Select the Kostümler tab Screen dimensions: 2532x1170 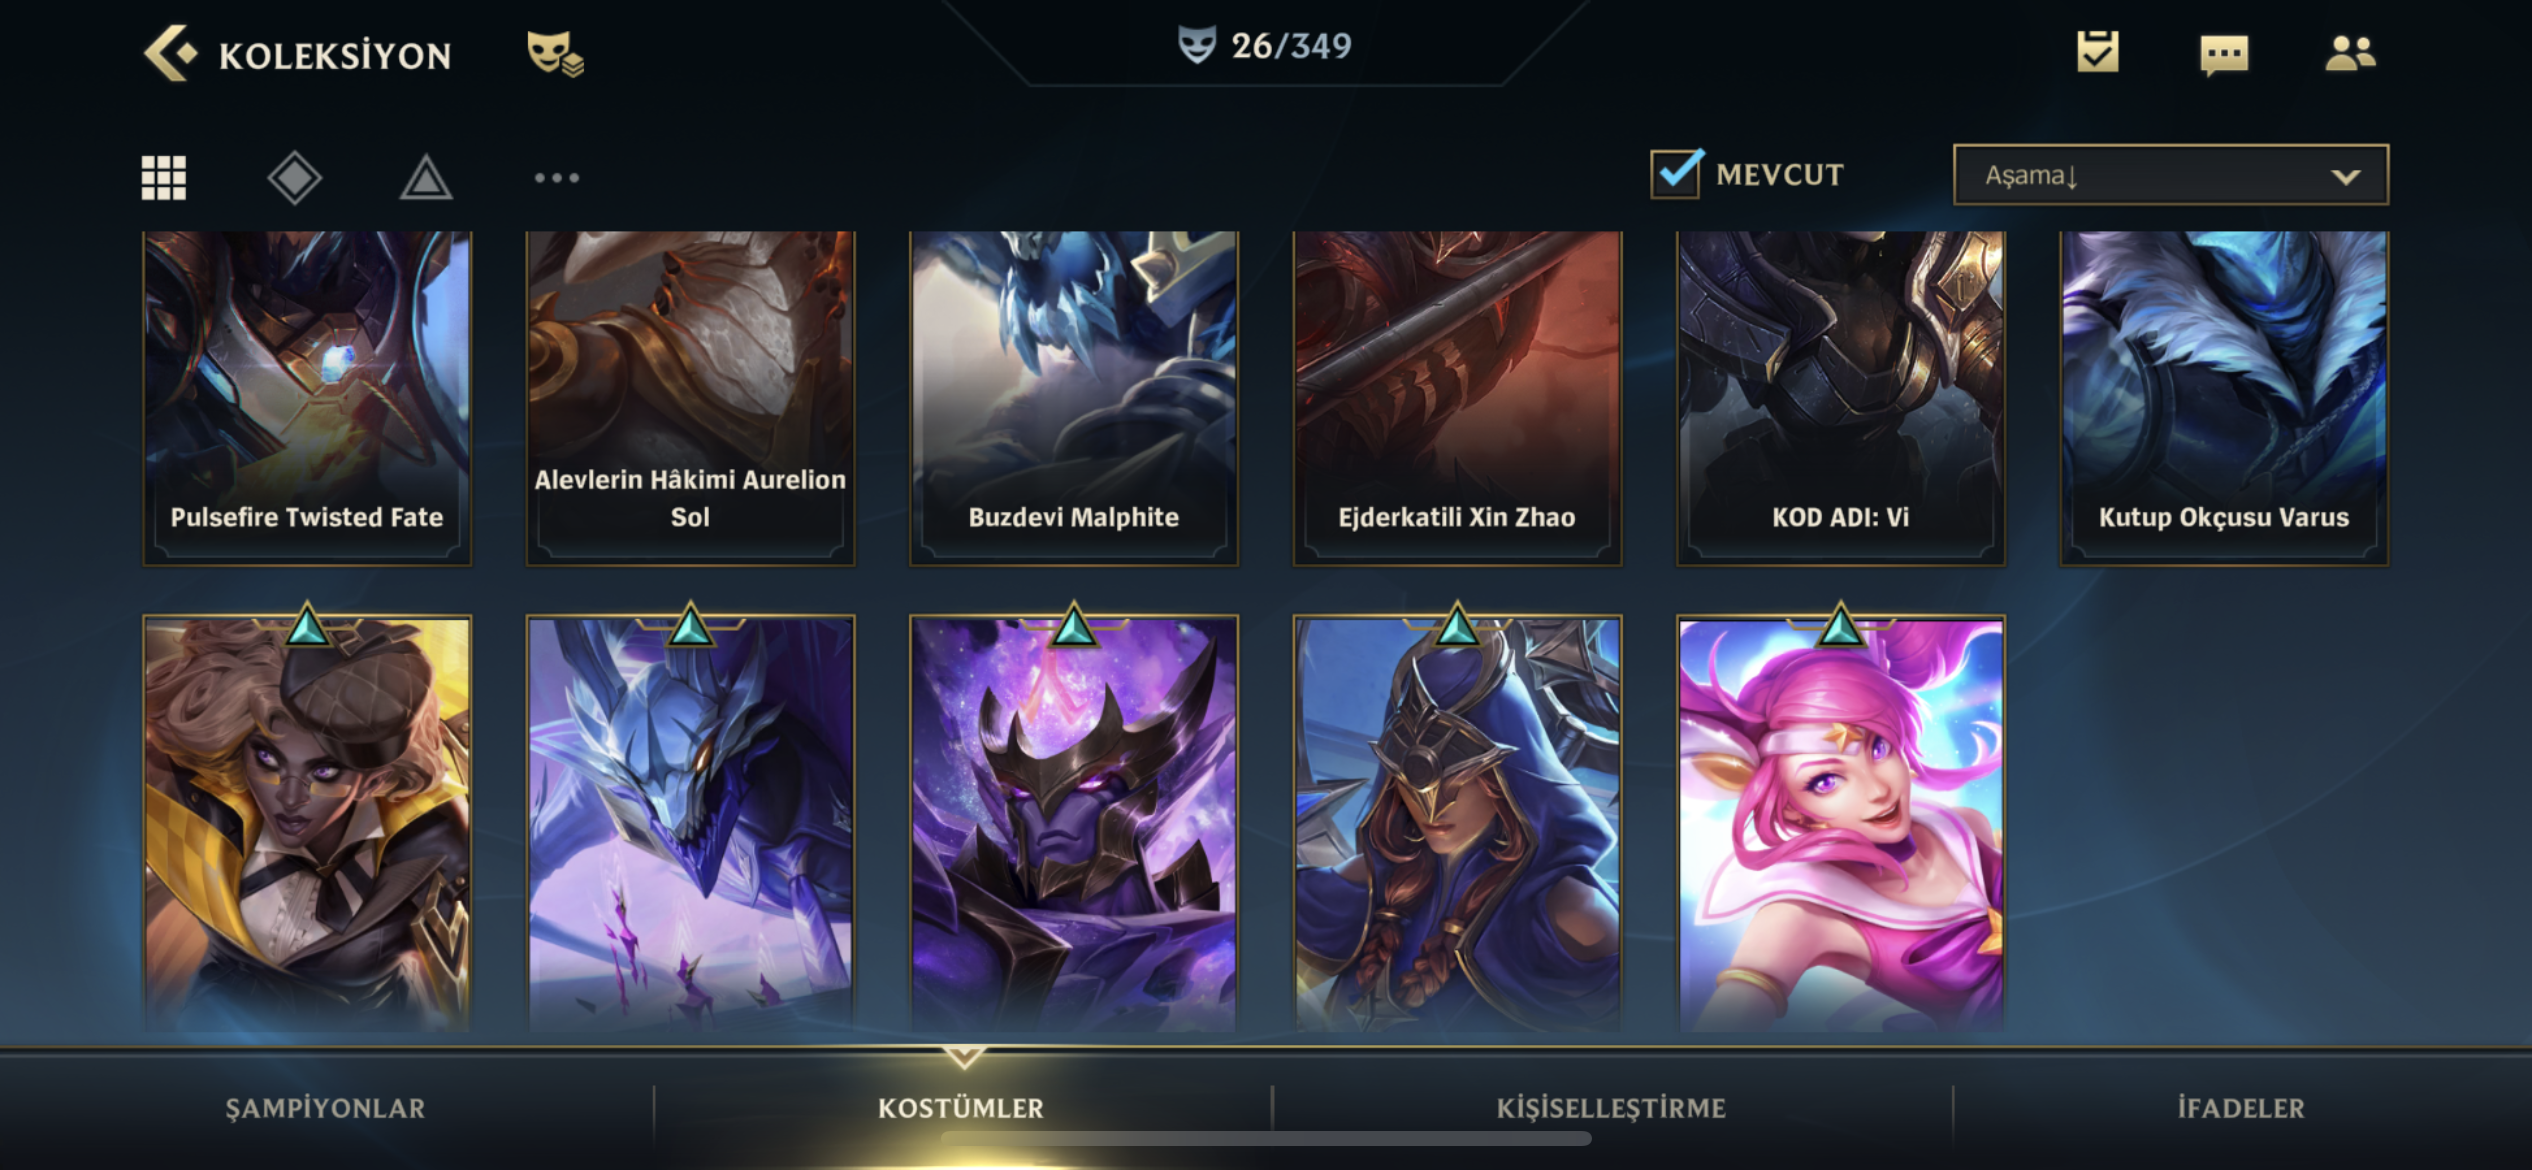pos(961,1108)
